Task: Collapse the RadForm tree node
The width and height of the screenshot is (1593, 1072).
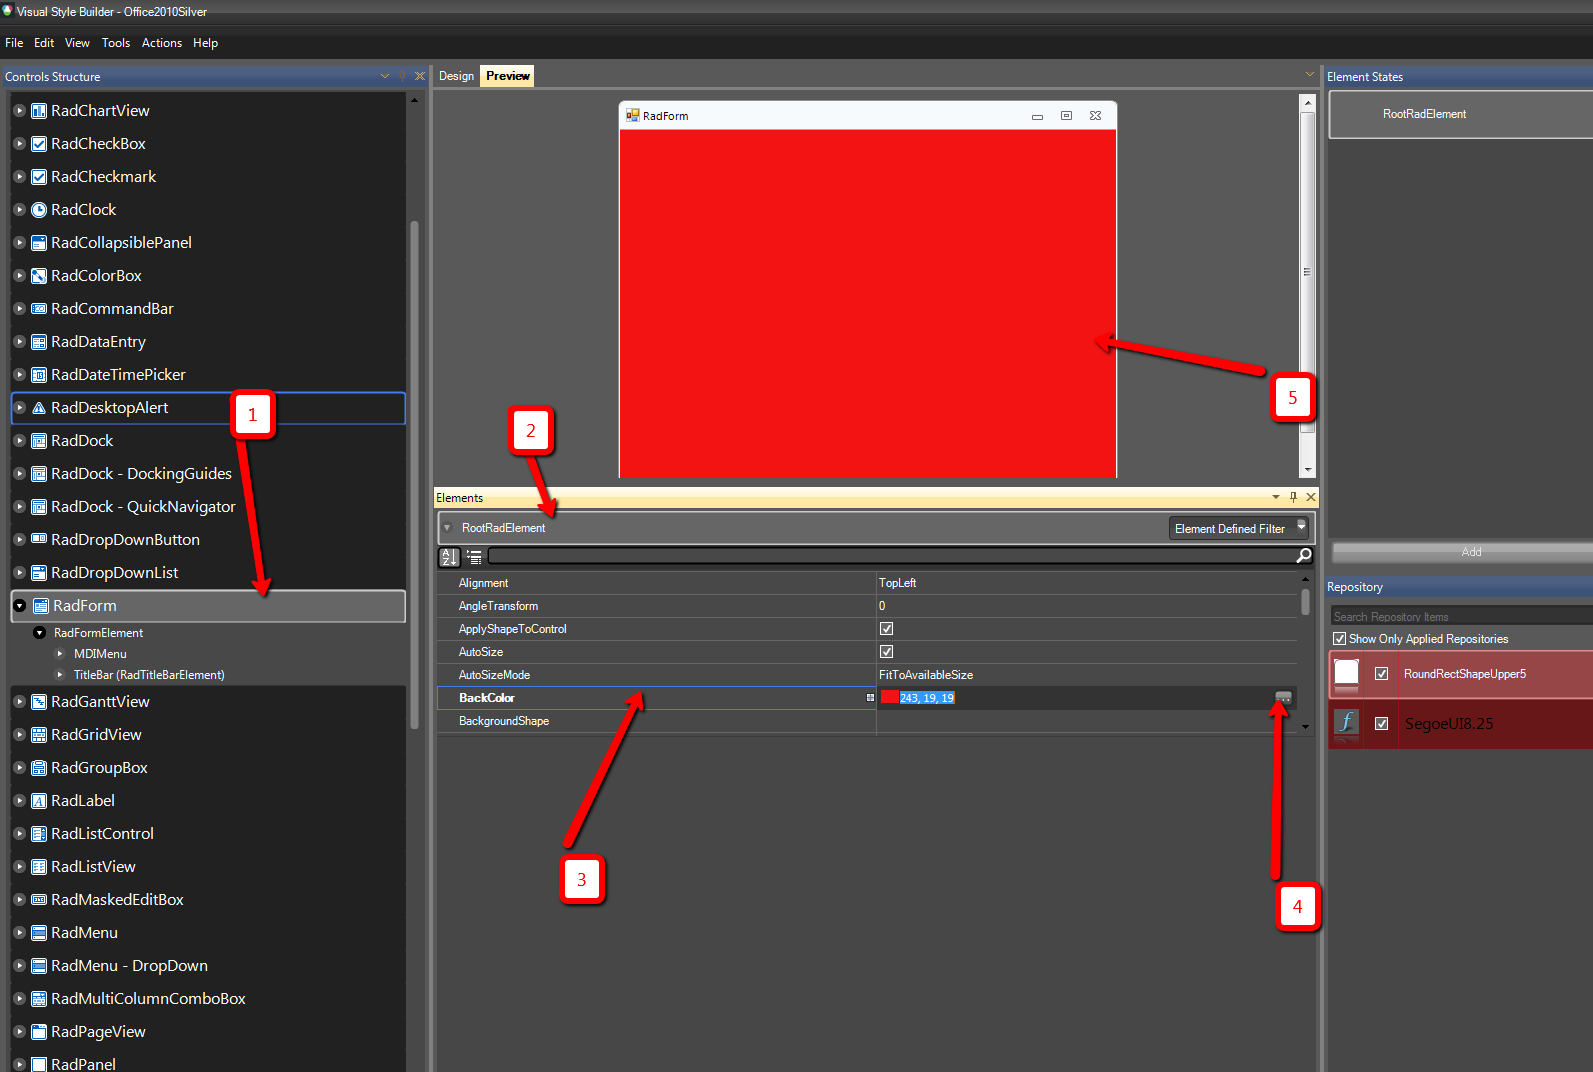Action: [19, 606]
